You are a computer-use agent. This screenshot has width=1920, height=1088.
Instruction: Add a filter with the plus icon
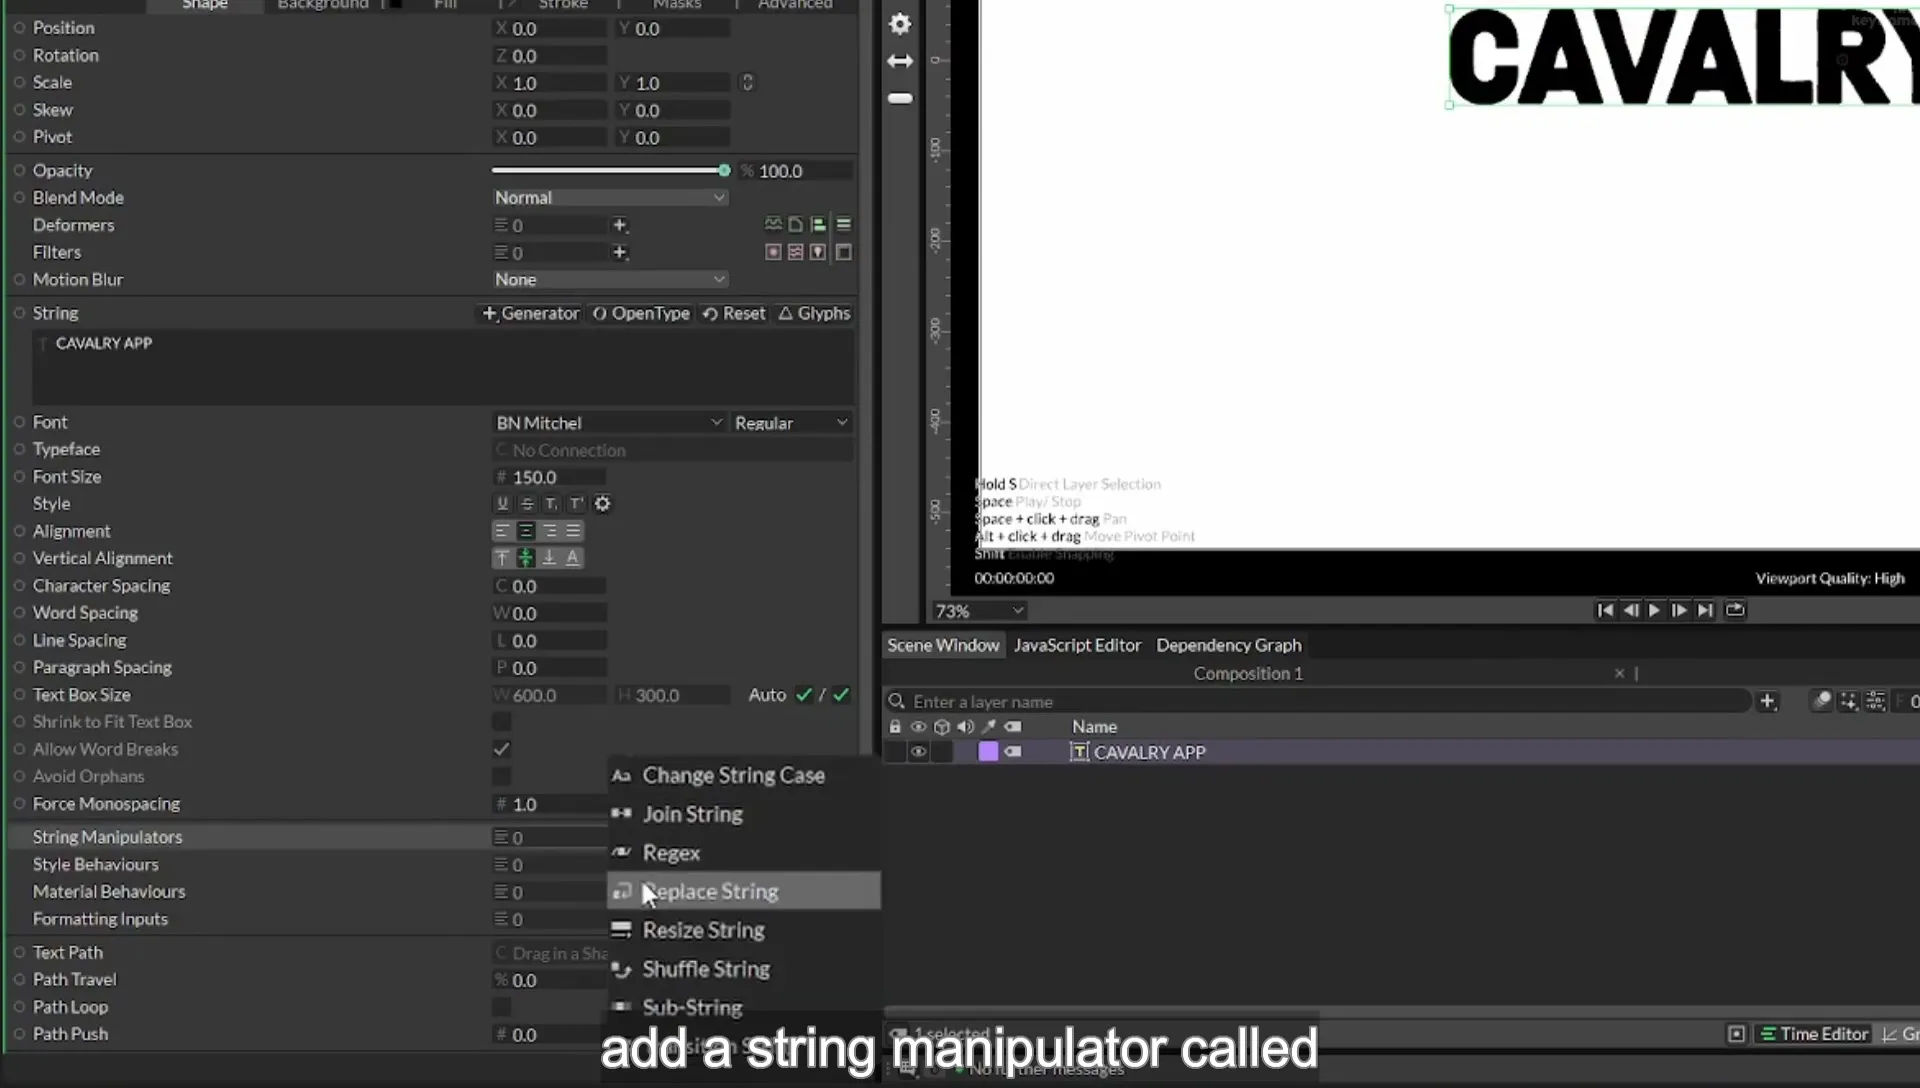(x=620, y=252)
